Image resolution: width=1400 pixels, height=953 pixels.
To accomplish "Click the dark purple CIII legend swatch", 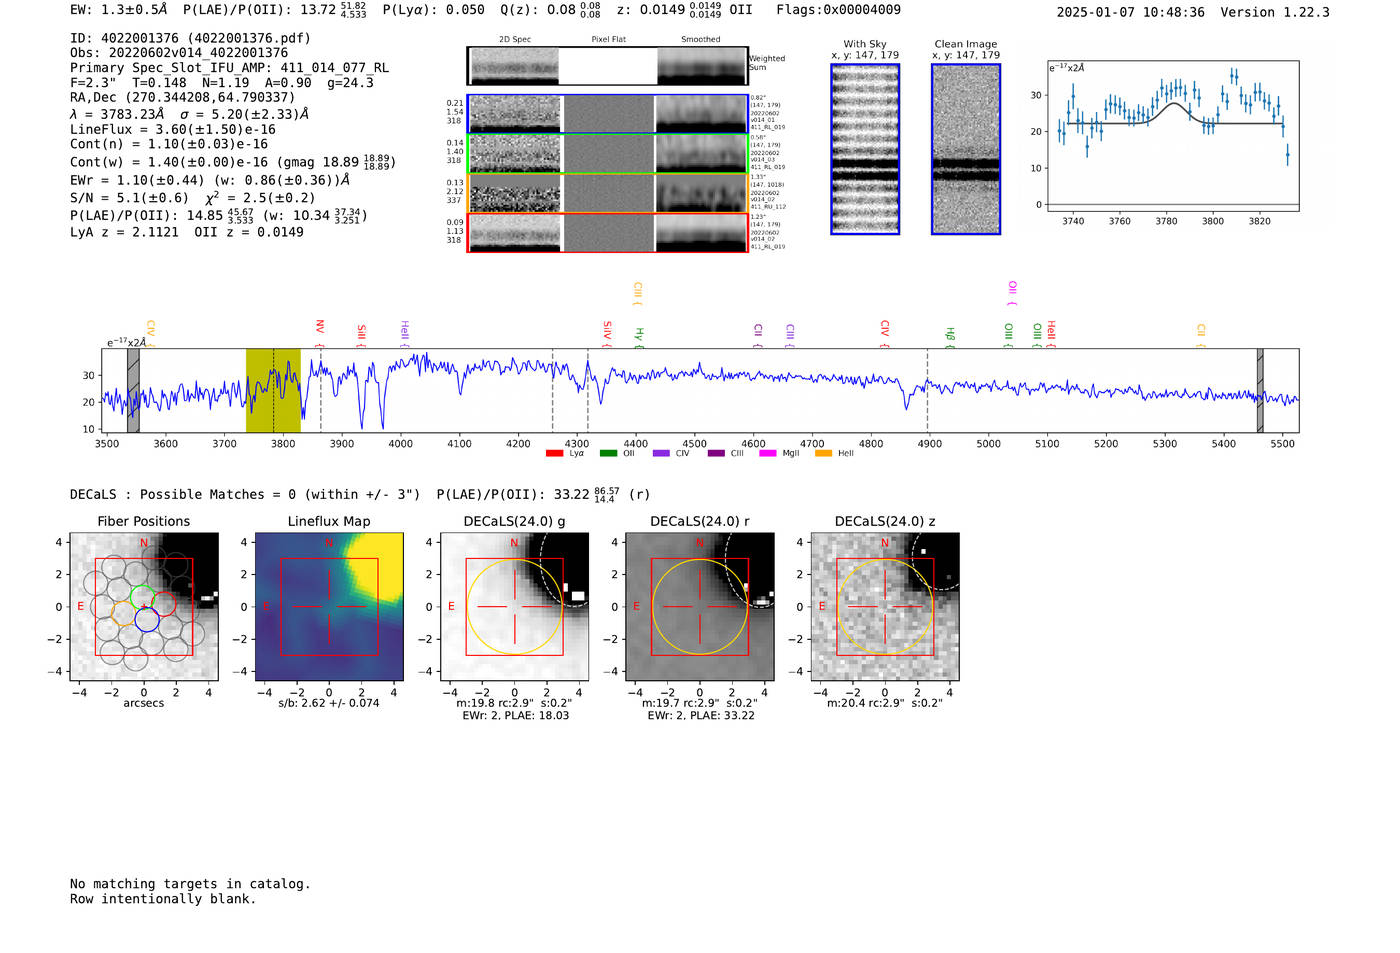I will tap(716, 454).
